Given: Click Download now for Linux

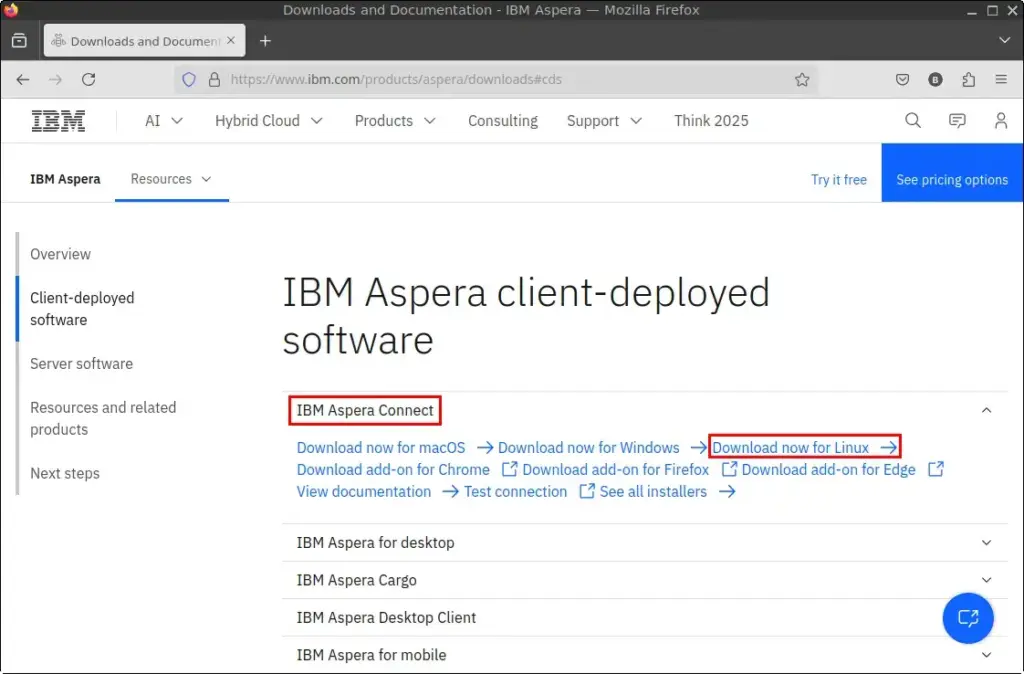Looking at the screenshot, I should coord(790,448).
